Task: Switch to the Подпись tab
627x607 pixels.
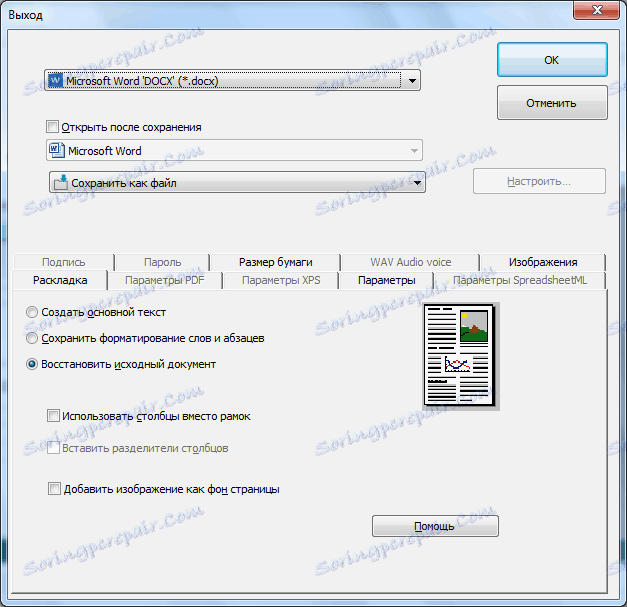Action: (x=64, y=262)
